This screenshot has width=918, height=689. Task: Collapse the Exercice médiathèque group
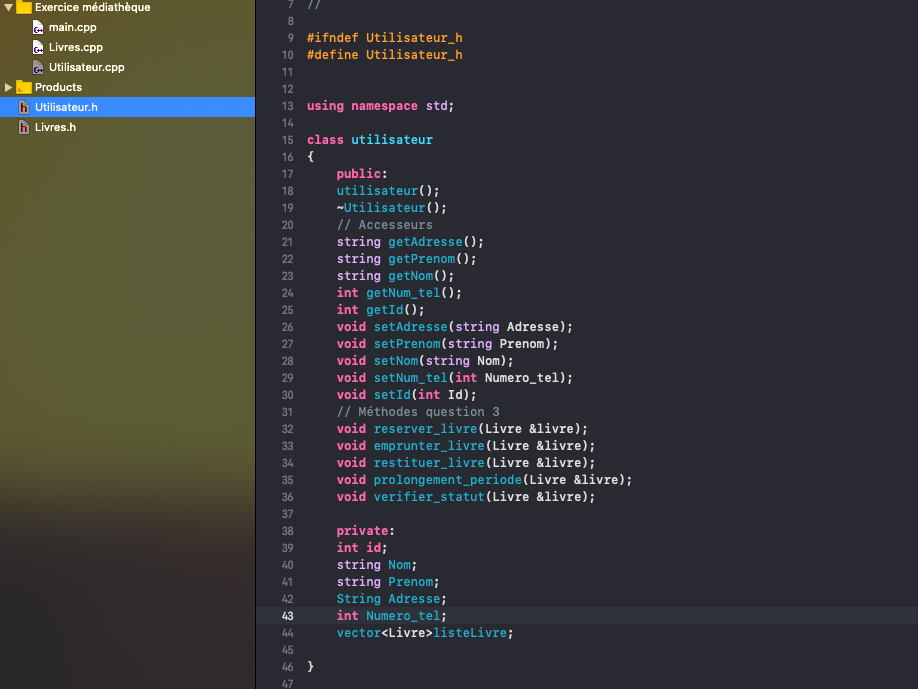pos(9,7)
